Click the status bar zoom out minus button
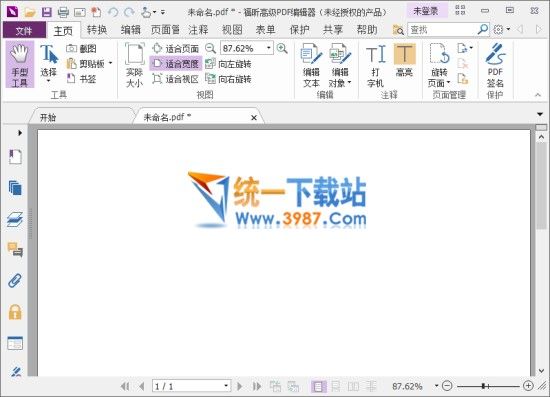This screenshot has width=550, height=397. 447,386
